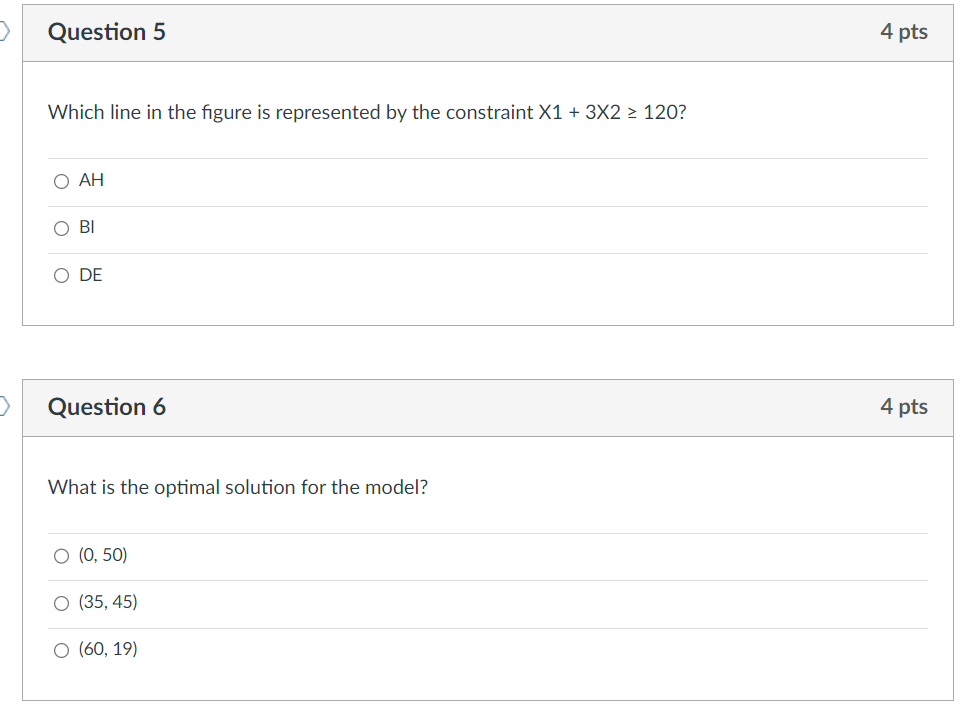This screenshot has width=975, height=719.
Task: Click the chevron beside Question 6
Action: (3, 406)
